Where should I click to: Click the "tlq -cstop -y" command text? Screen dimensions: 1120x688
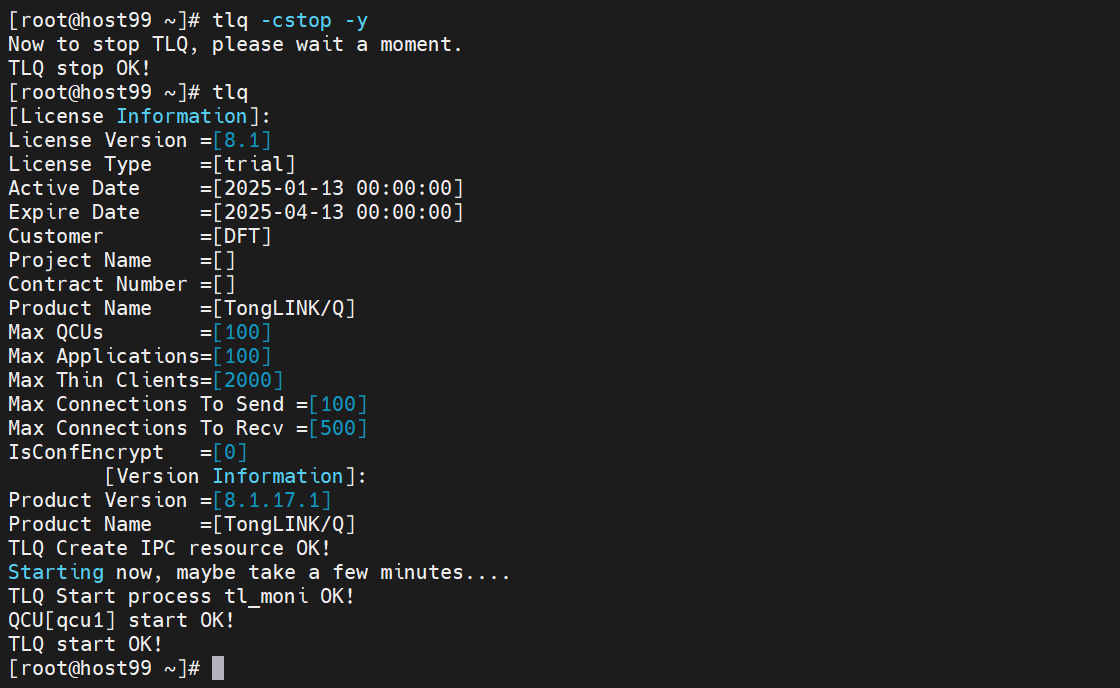click(290, 20)
